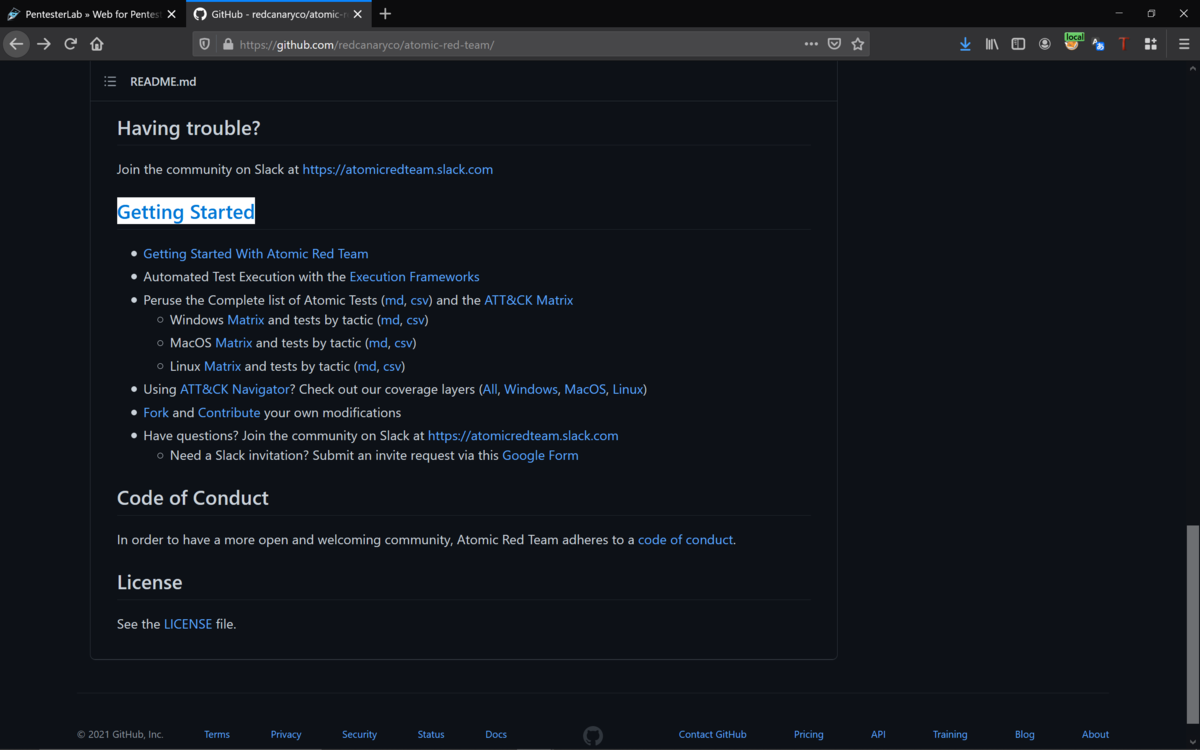Open Getting Started With Atomic Red Team
Viewport: 1200px width, 750px height.
[256, 254]
